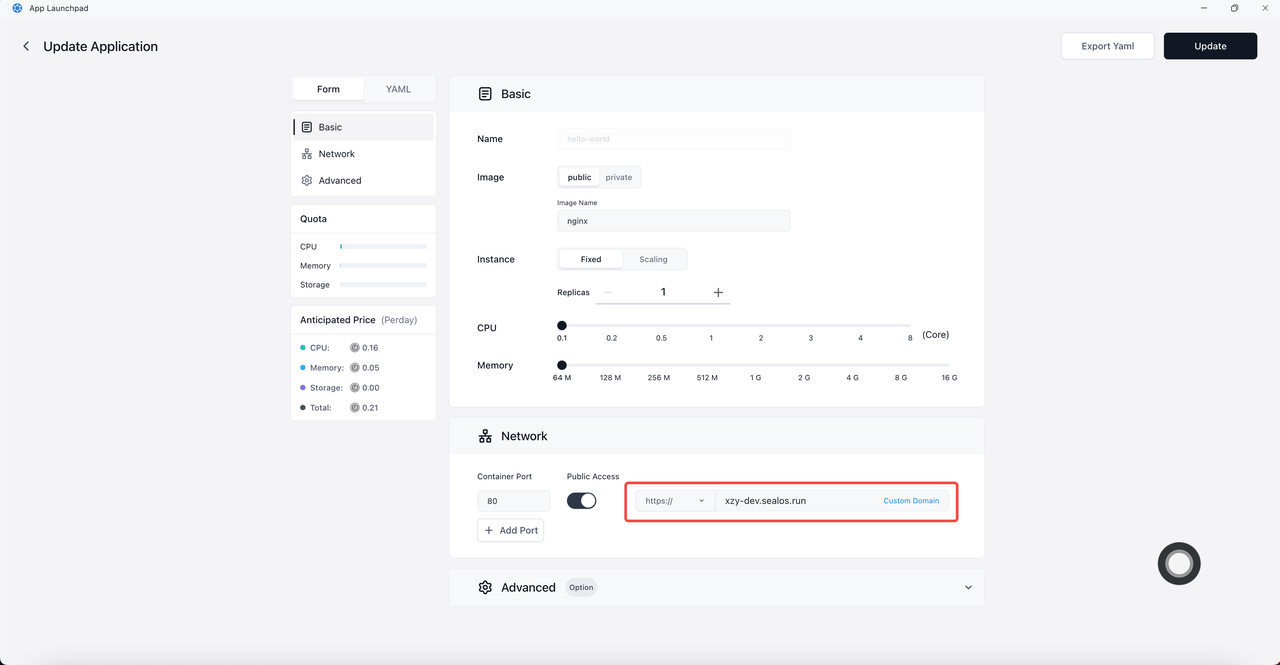
Task: Click the back arrow beside Update Application
Action: pyautogui.click(x=26, y=46)
